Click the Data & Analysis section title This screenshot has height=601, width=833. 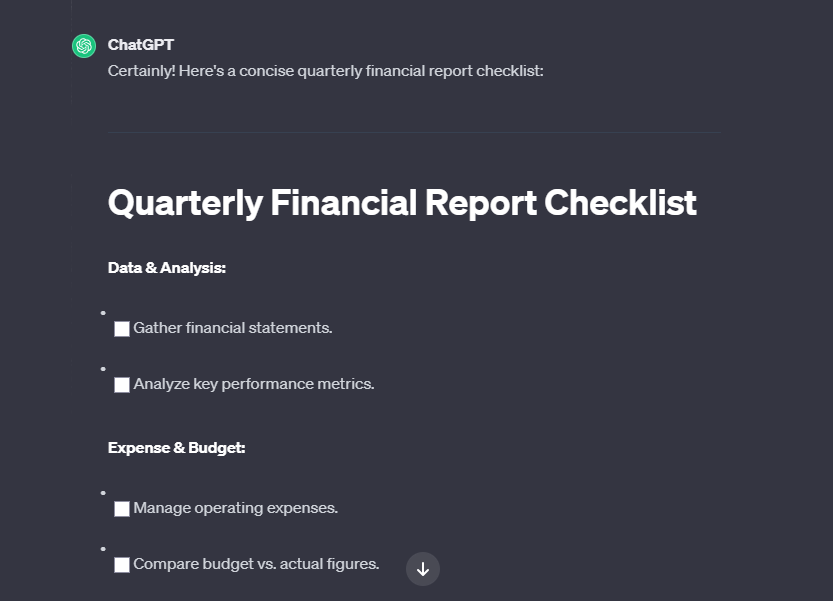[167, 268]
